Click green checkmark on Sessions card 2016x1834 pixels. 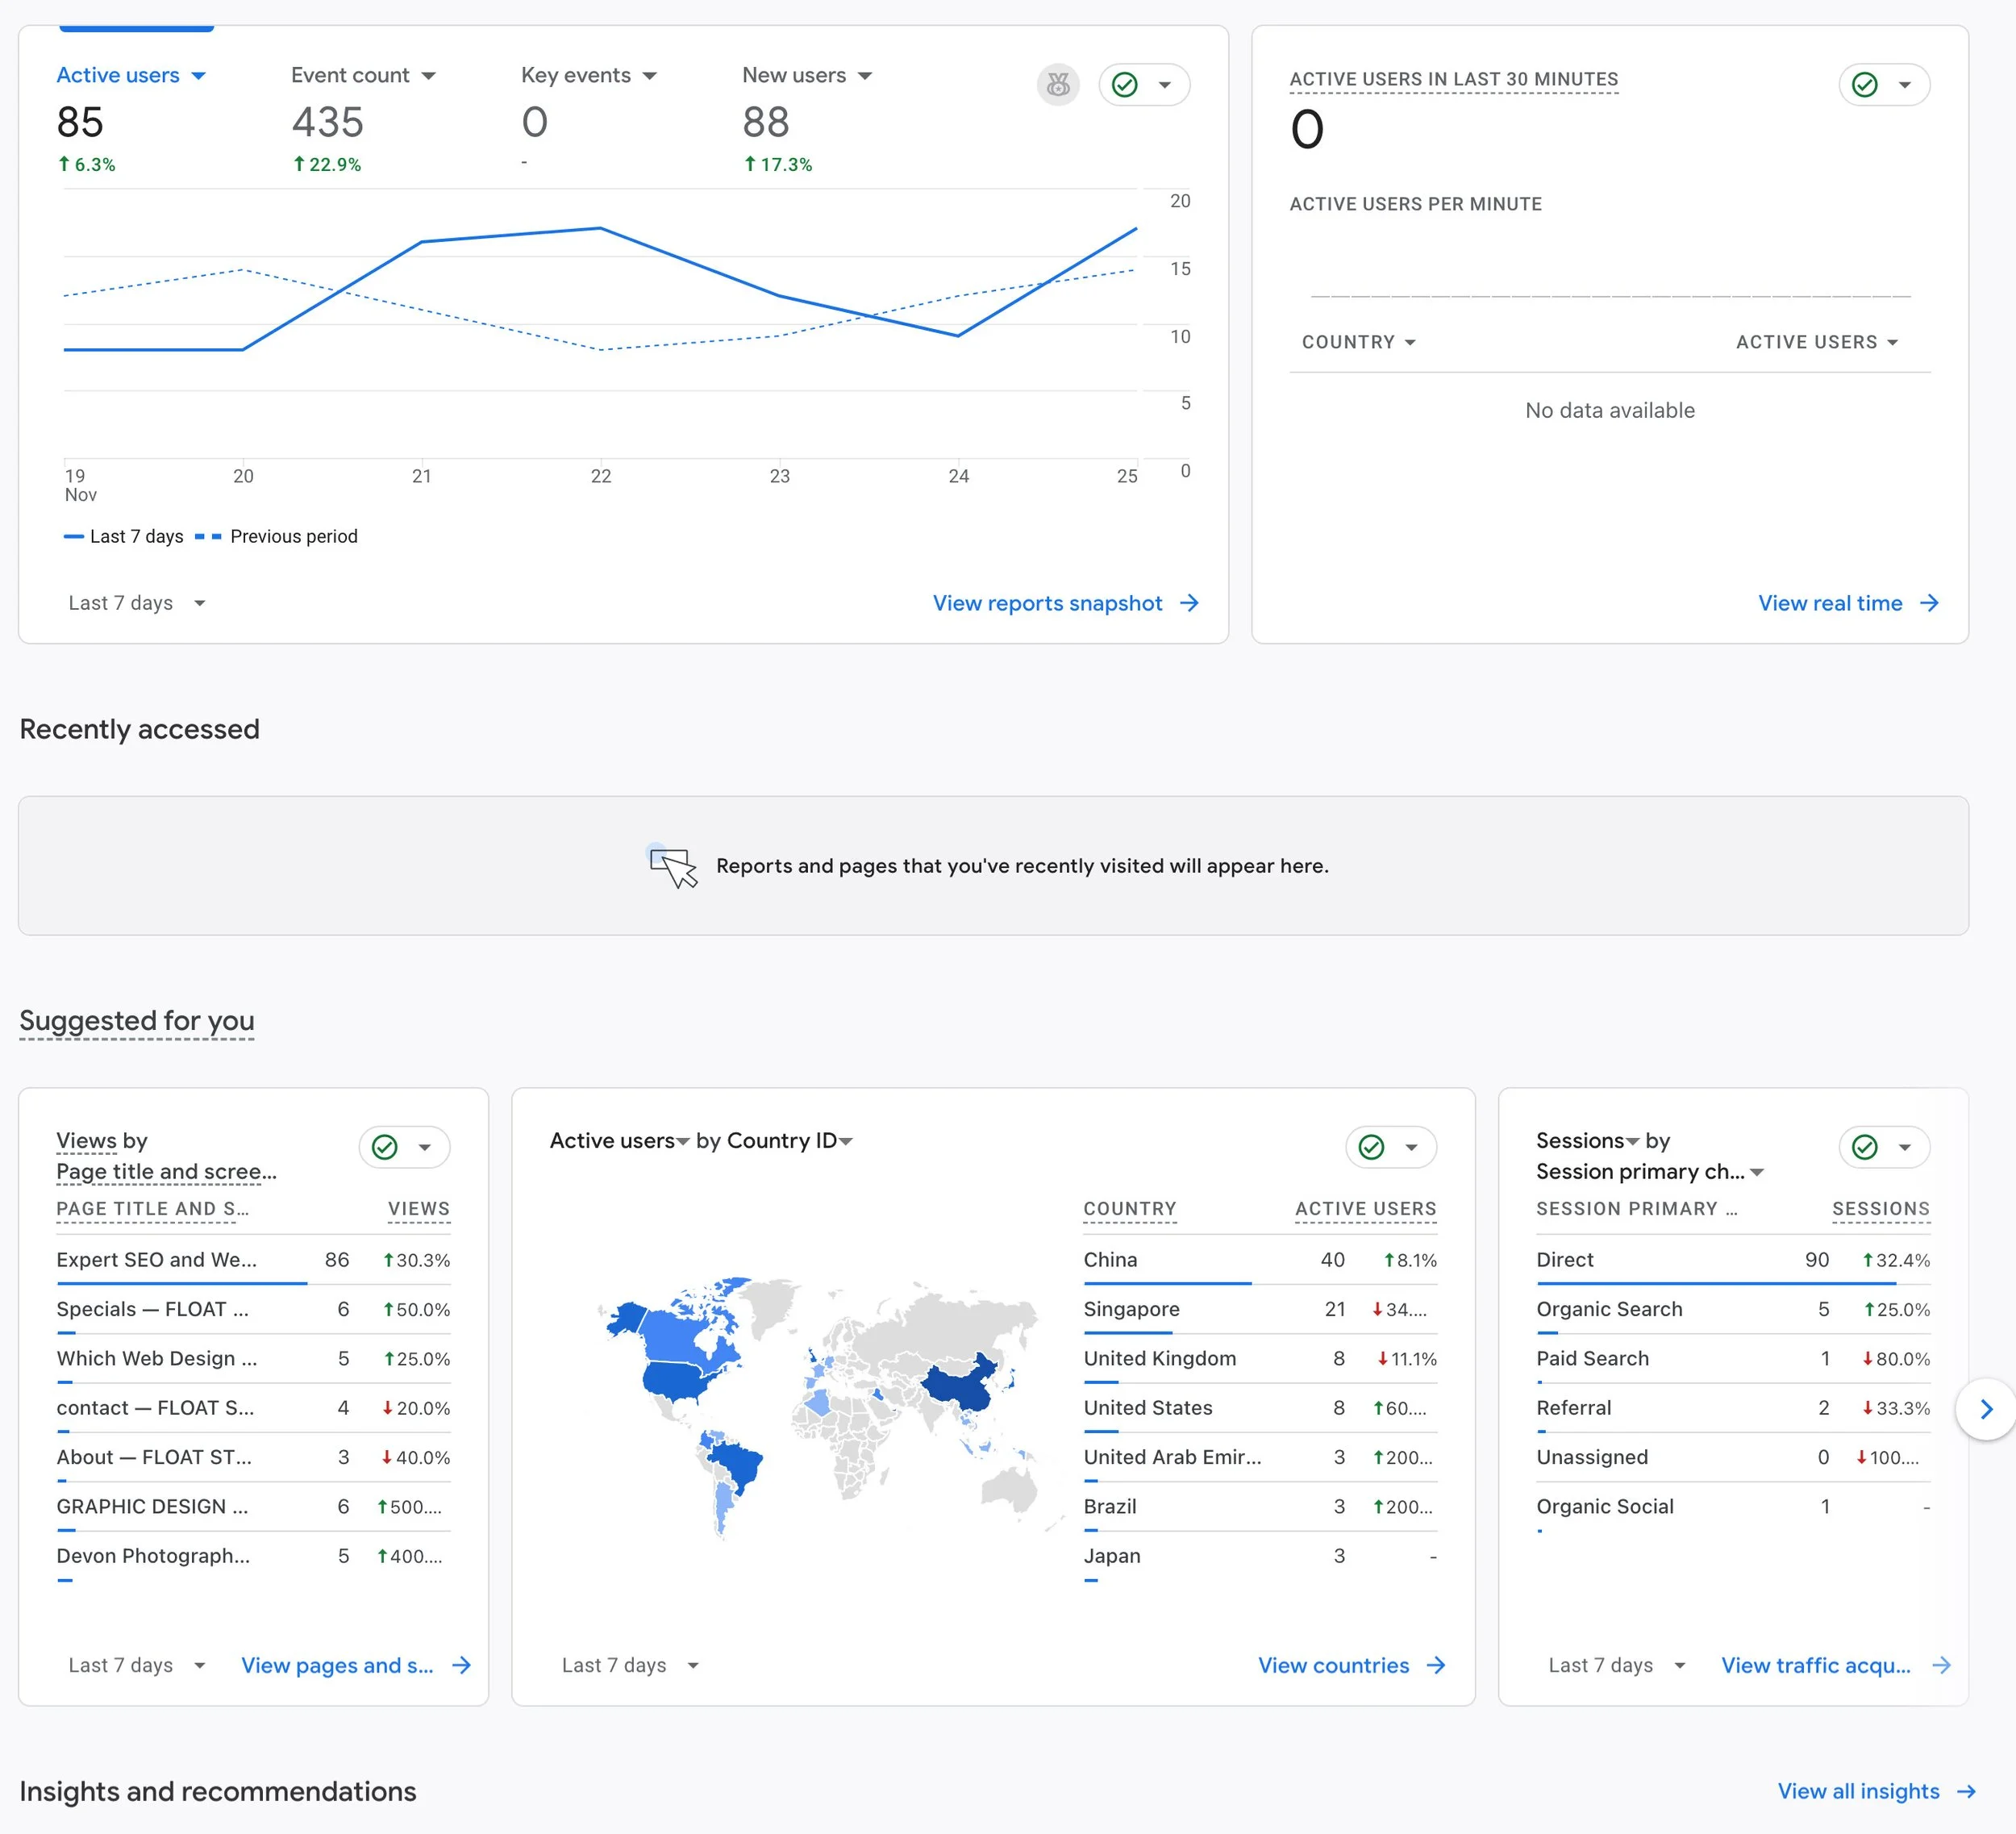click(1864, 1147)
